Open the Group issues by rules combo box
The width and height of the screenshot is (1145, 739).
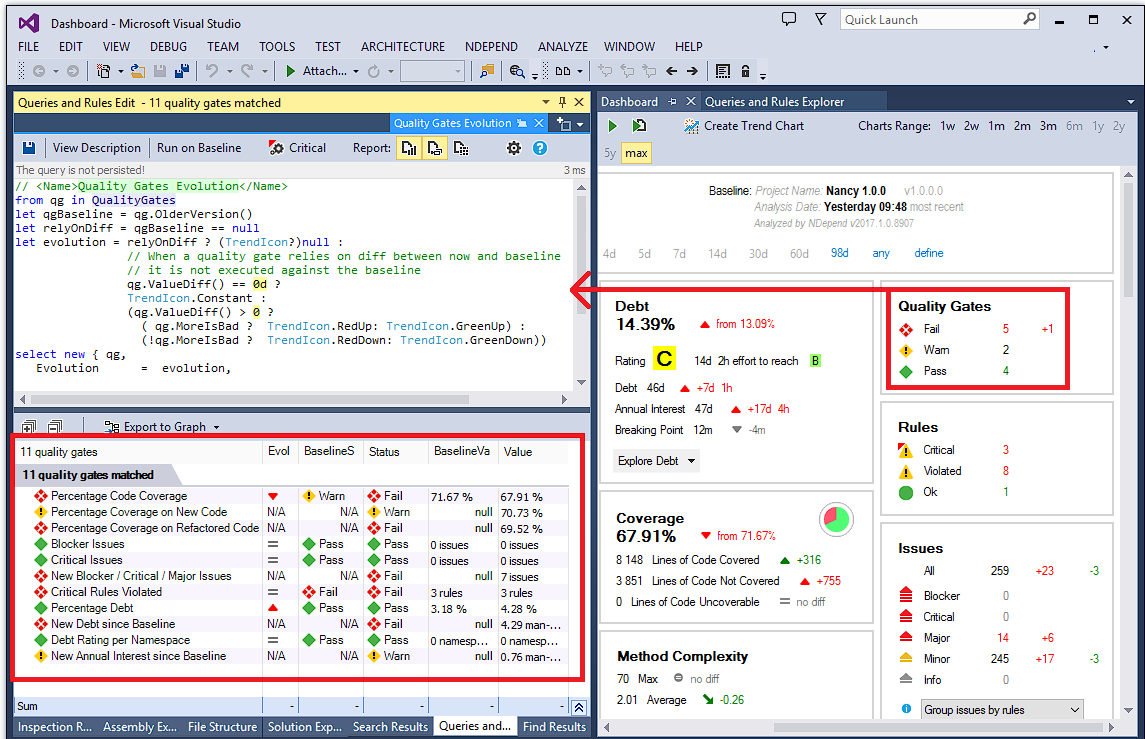click(1001, 710)
